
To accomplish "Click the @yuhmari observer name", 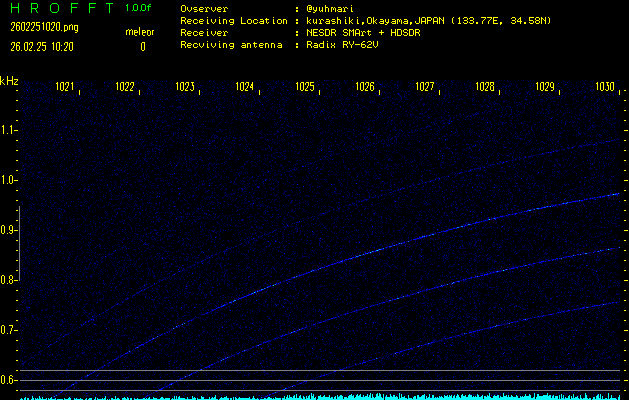I will 336,8.
